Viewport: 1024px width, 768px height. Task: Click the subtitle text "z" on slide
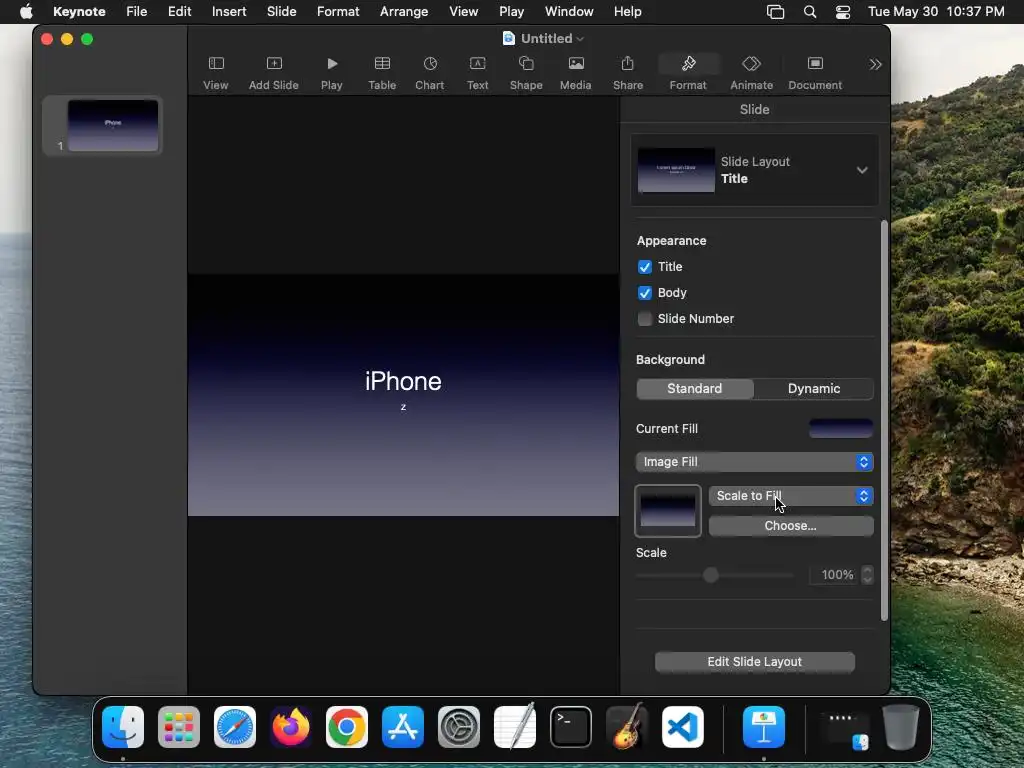(x=403, y=407)
